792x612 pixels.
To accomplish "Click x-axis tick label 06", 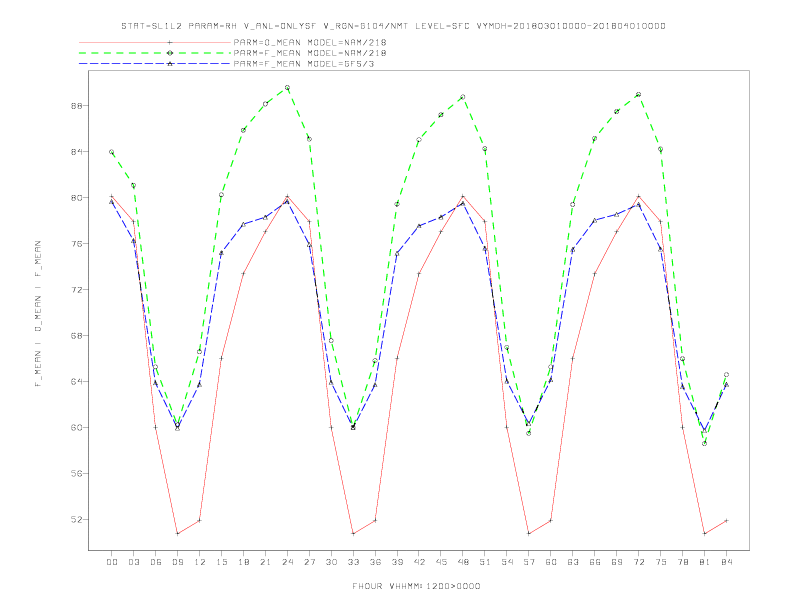I will click(x=156, y=562).
